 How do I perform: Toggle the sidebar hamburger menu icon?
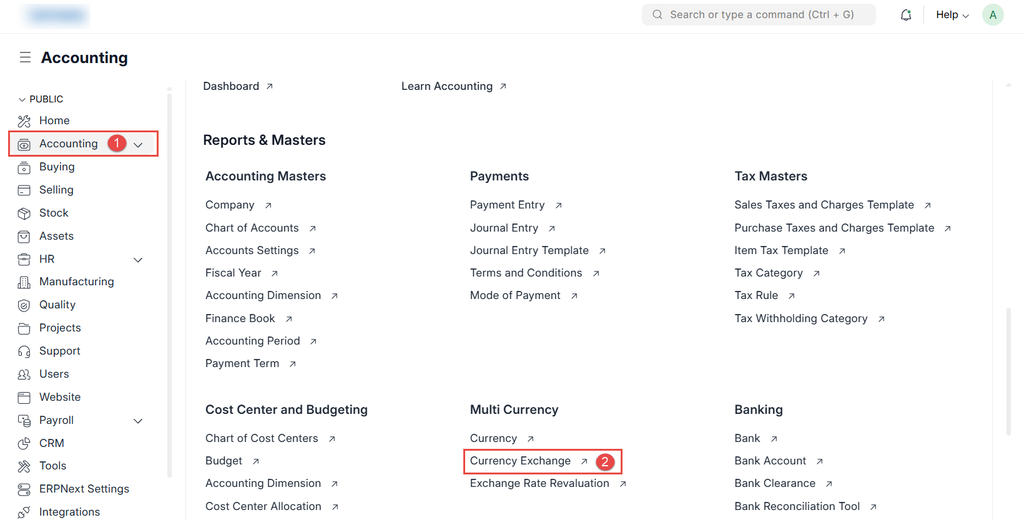point(25,58)
